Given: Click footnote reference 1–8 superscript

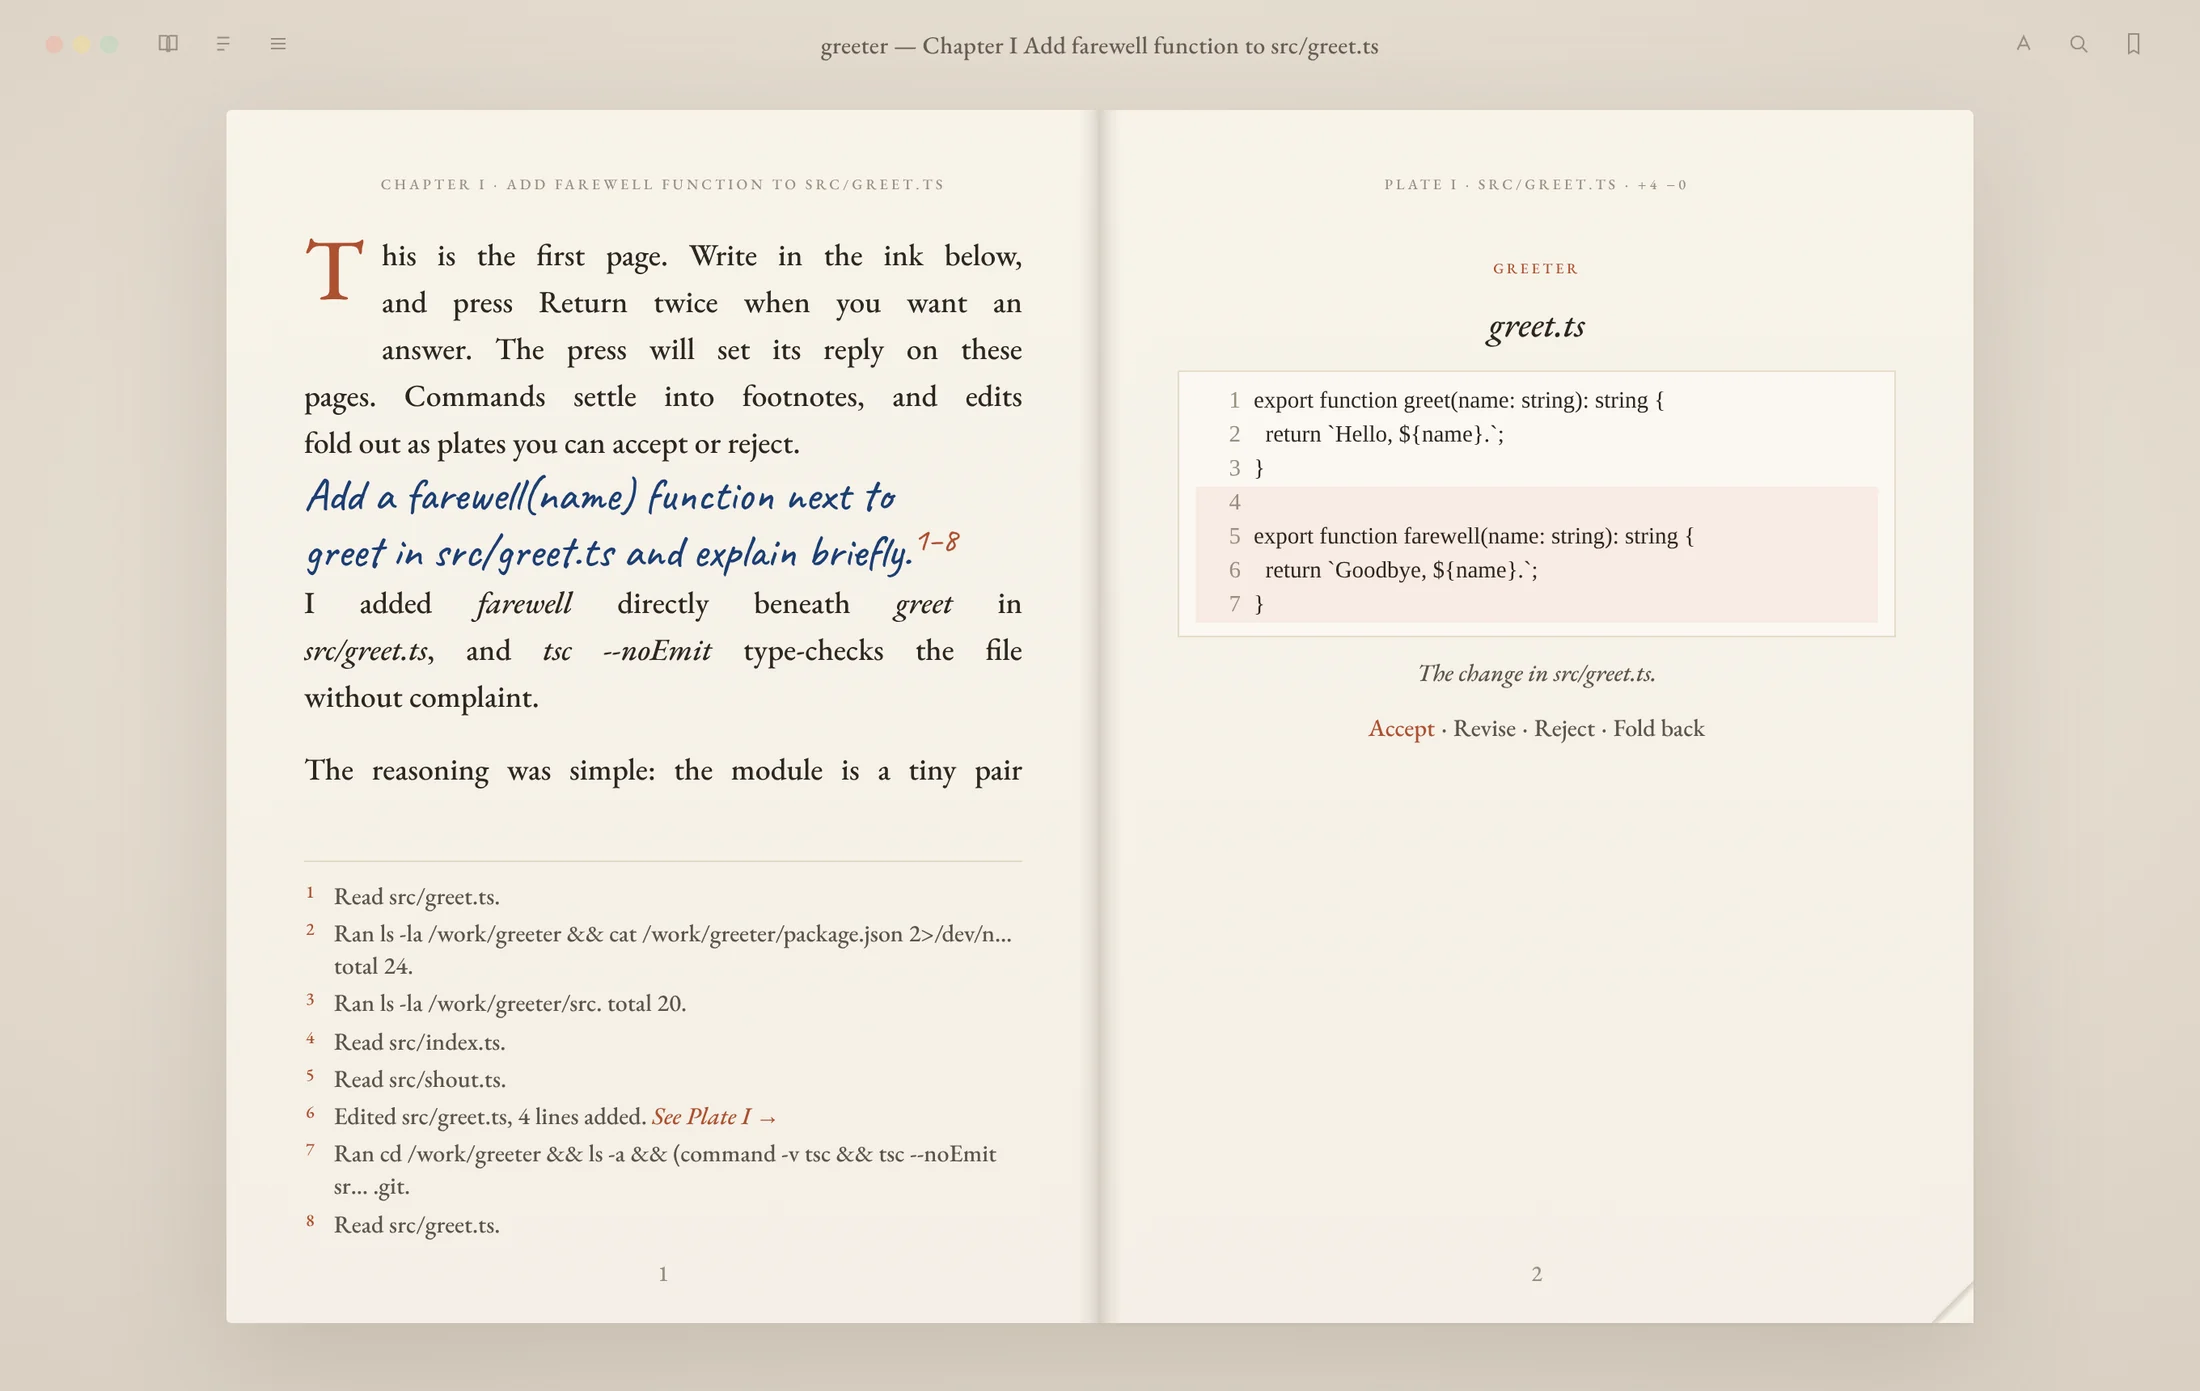Looking at the screenshot, I should (x=938, y=541).
